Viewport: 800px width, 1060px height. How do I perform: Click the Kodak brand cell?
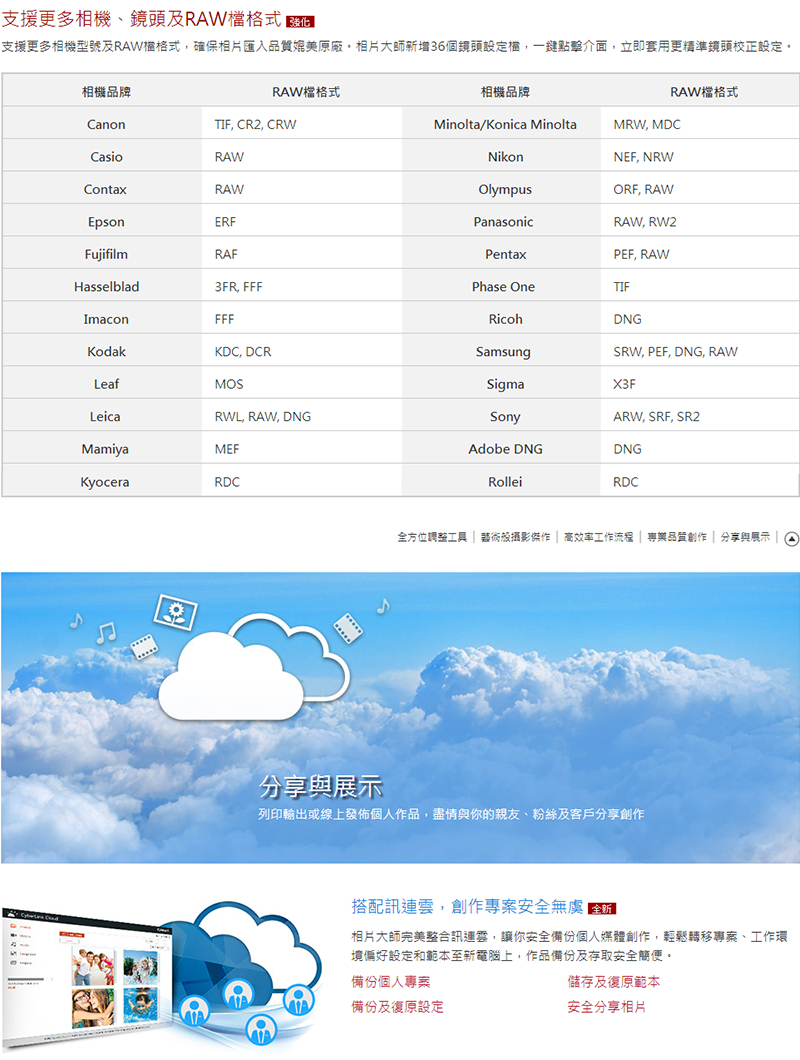pyautogui.click(x=102, y=352)
